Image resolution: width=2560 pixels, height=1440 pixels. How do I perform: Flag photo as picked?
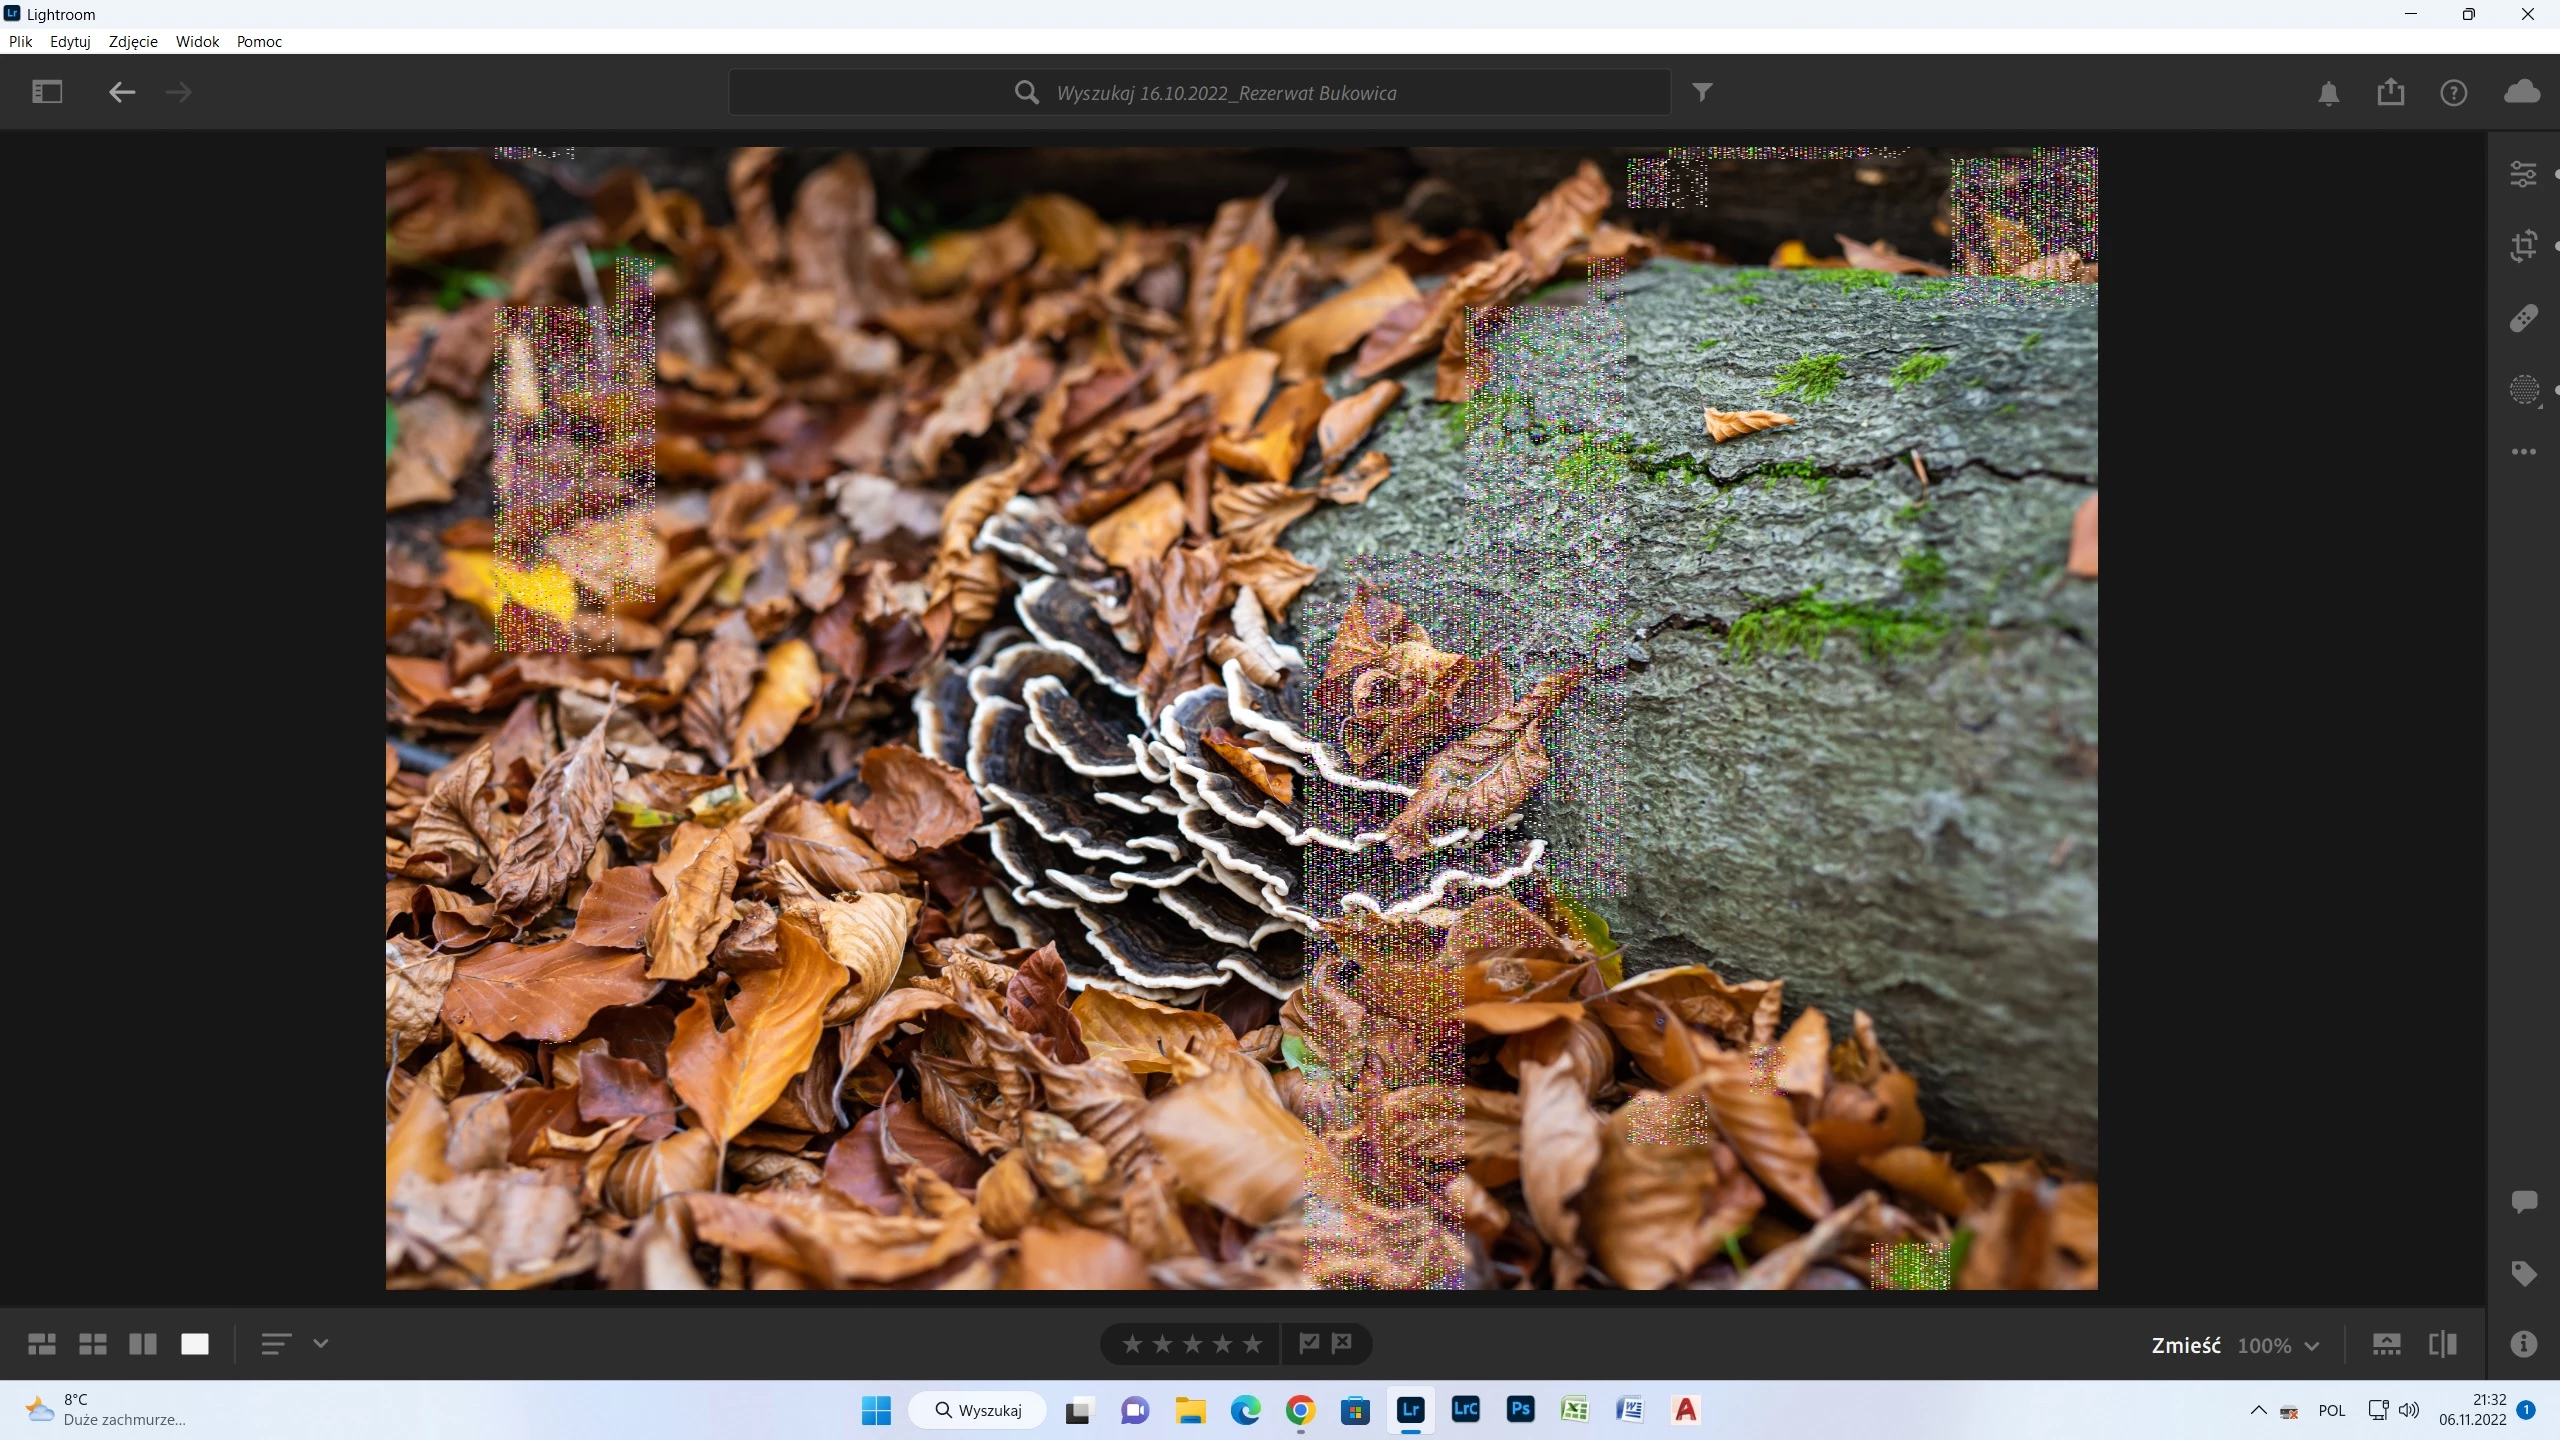coord(1309,1343)
